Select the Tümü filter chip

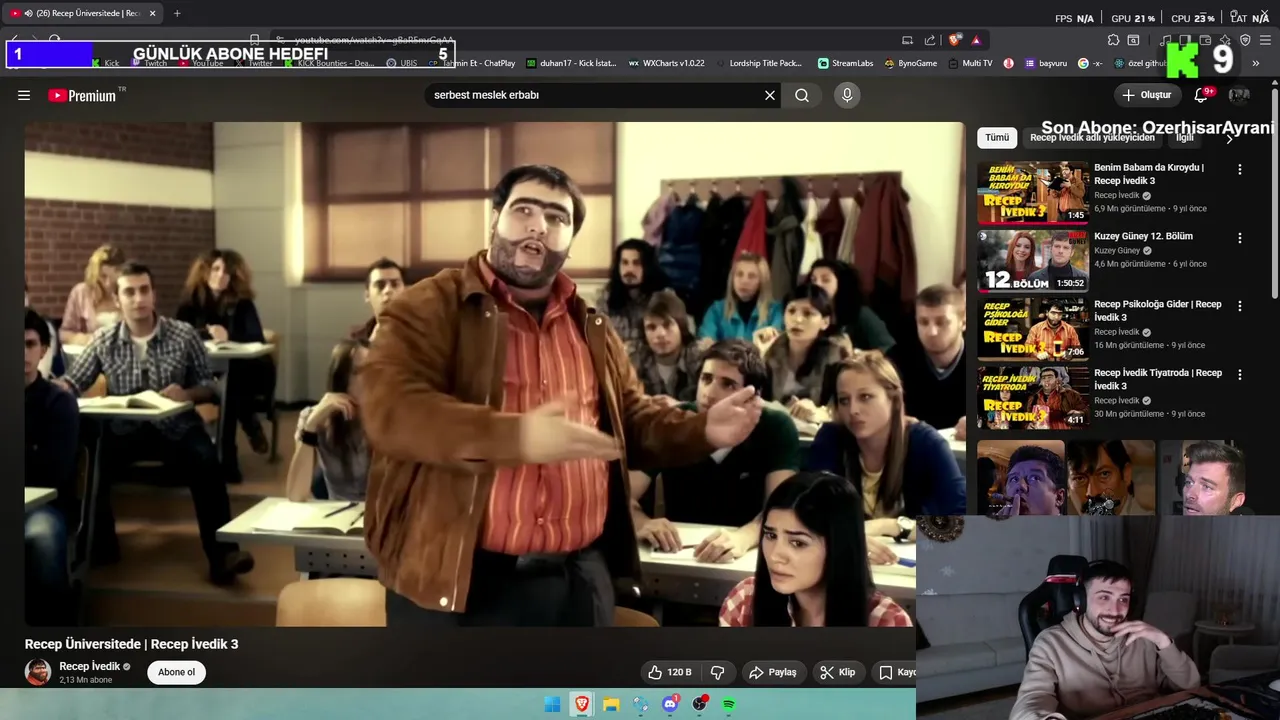point(997,138)
